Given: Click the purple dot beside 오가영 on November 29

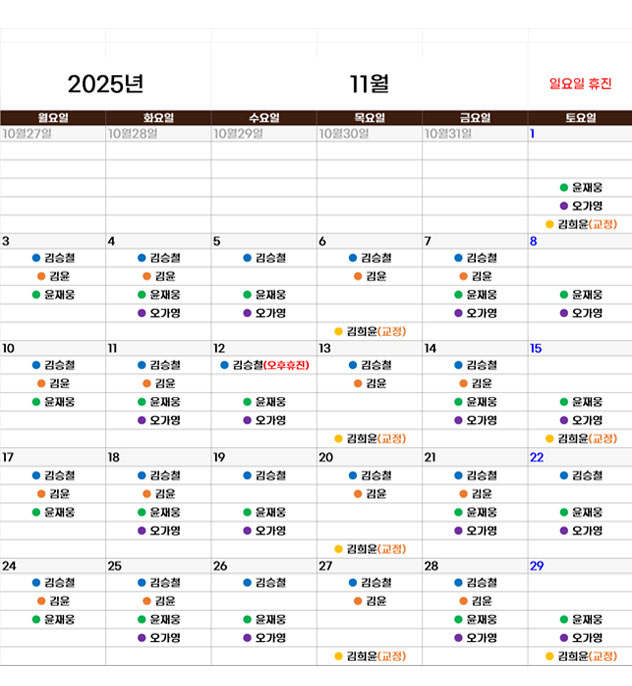Looking at the screenshot, I should pyautogui.click(x=564, y=638).
